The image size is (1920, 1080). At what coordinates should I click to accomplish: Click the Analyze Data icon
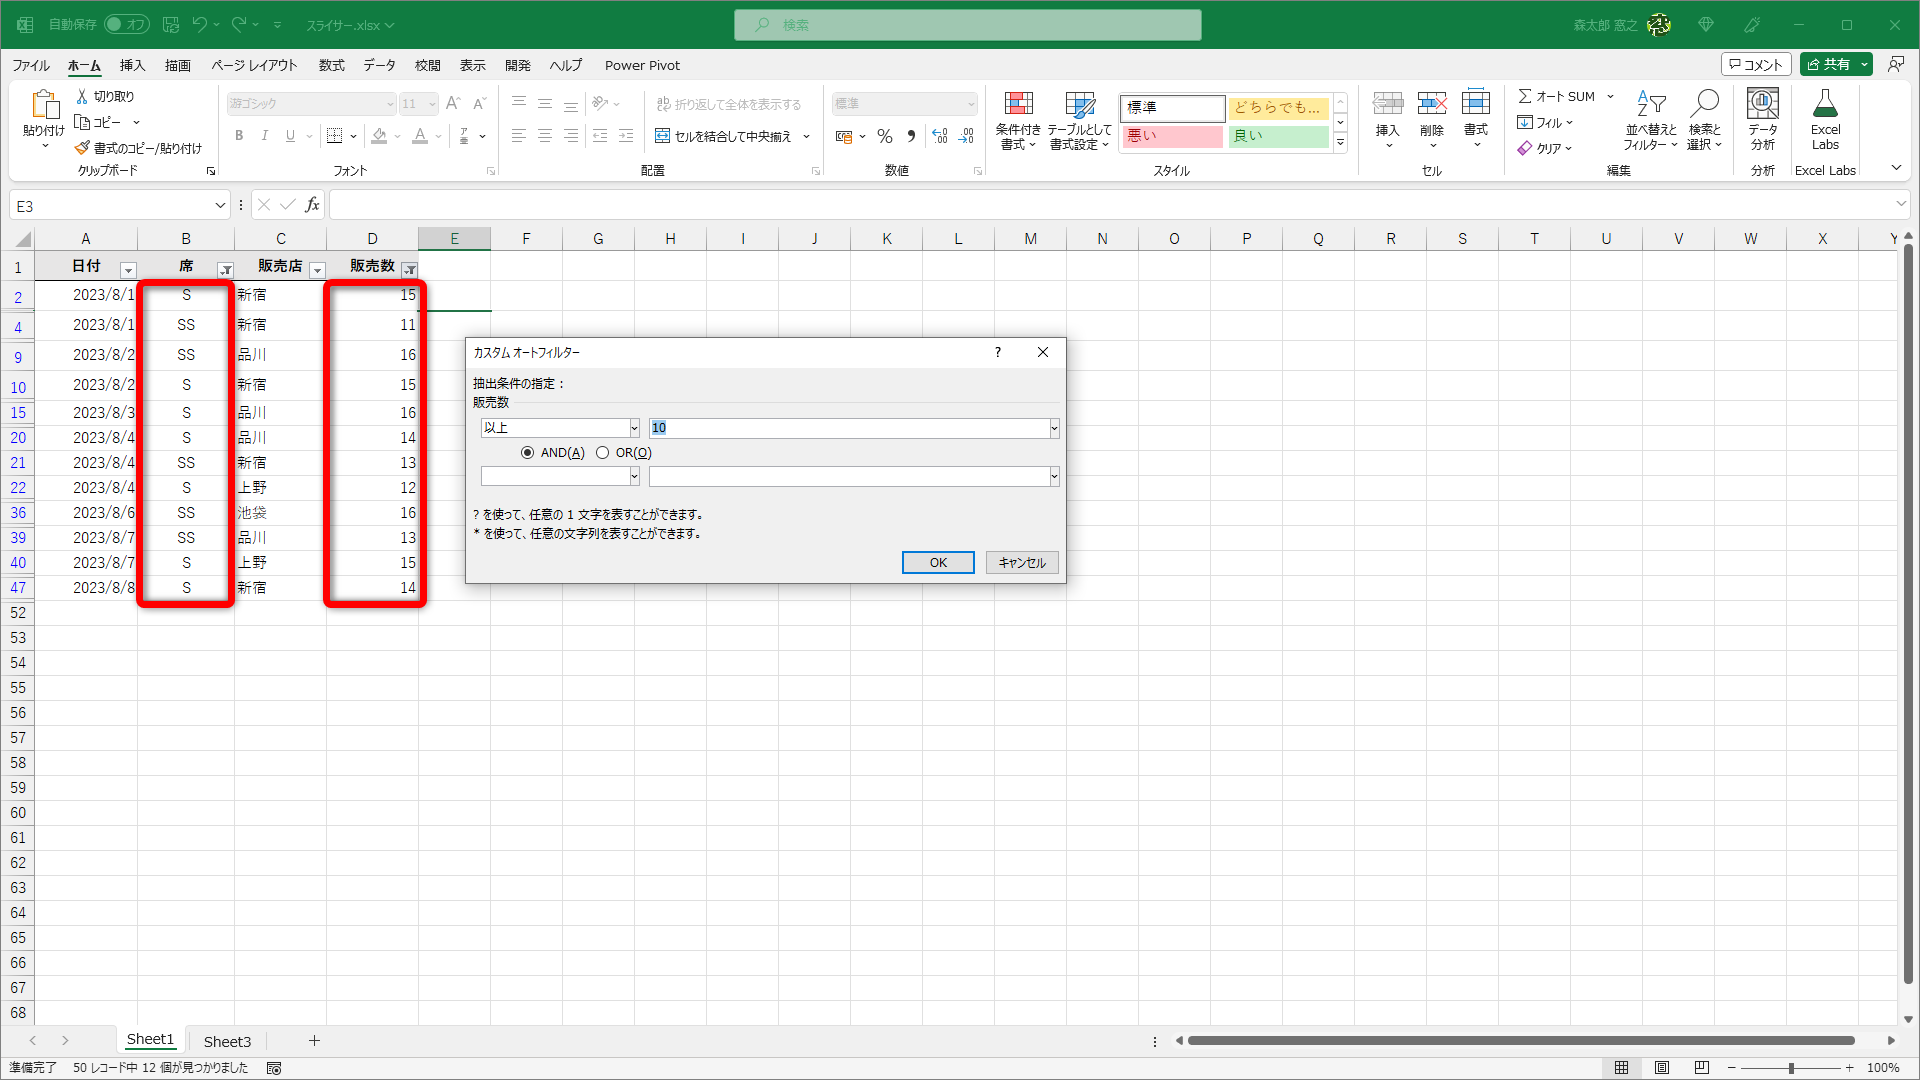[x=1762, y=105]
